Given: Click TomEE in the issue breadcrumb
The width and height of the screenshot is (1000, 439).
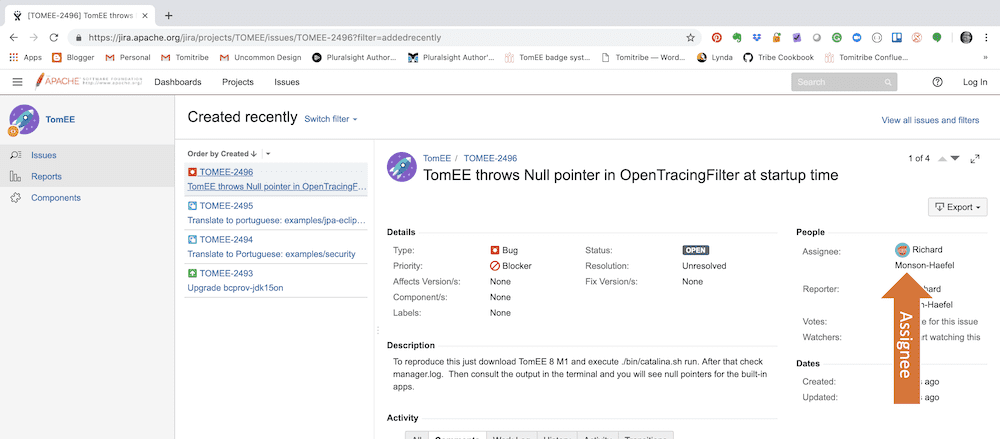Looking at the screenshot, I should click(x=437, y=158).
